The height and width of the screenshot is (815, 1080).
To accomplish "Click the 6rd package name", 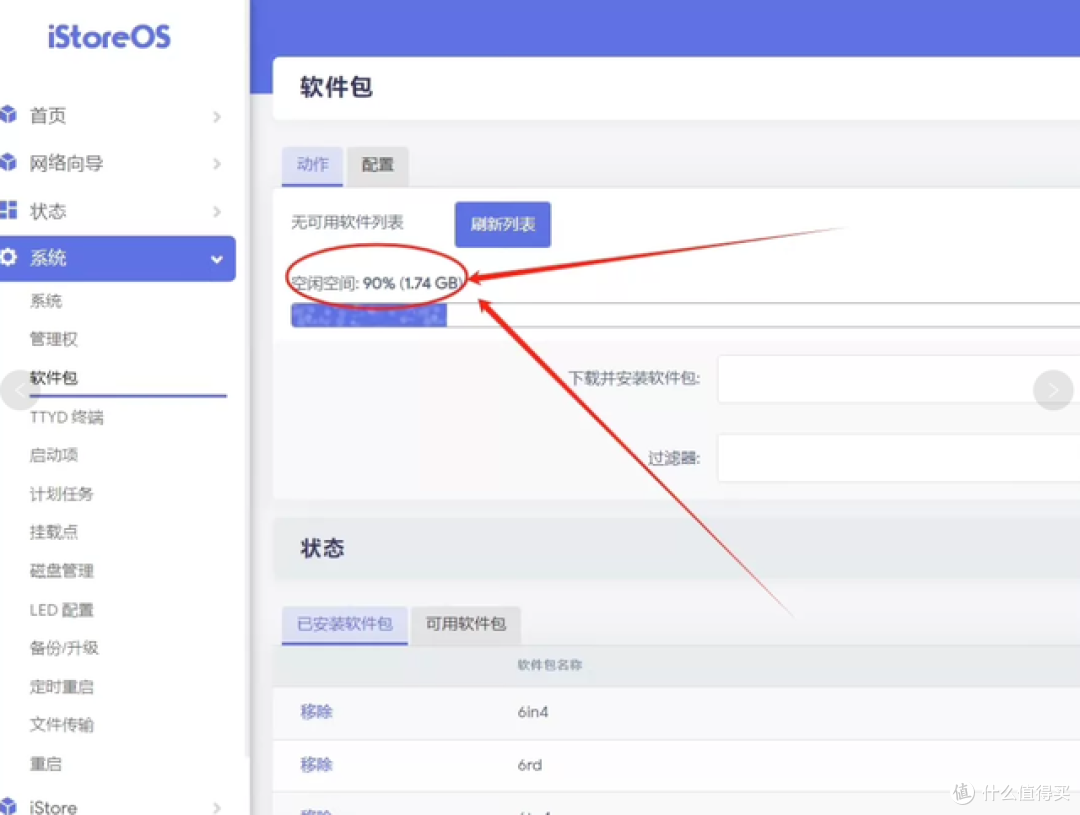I will (x=530, y=765).
